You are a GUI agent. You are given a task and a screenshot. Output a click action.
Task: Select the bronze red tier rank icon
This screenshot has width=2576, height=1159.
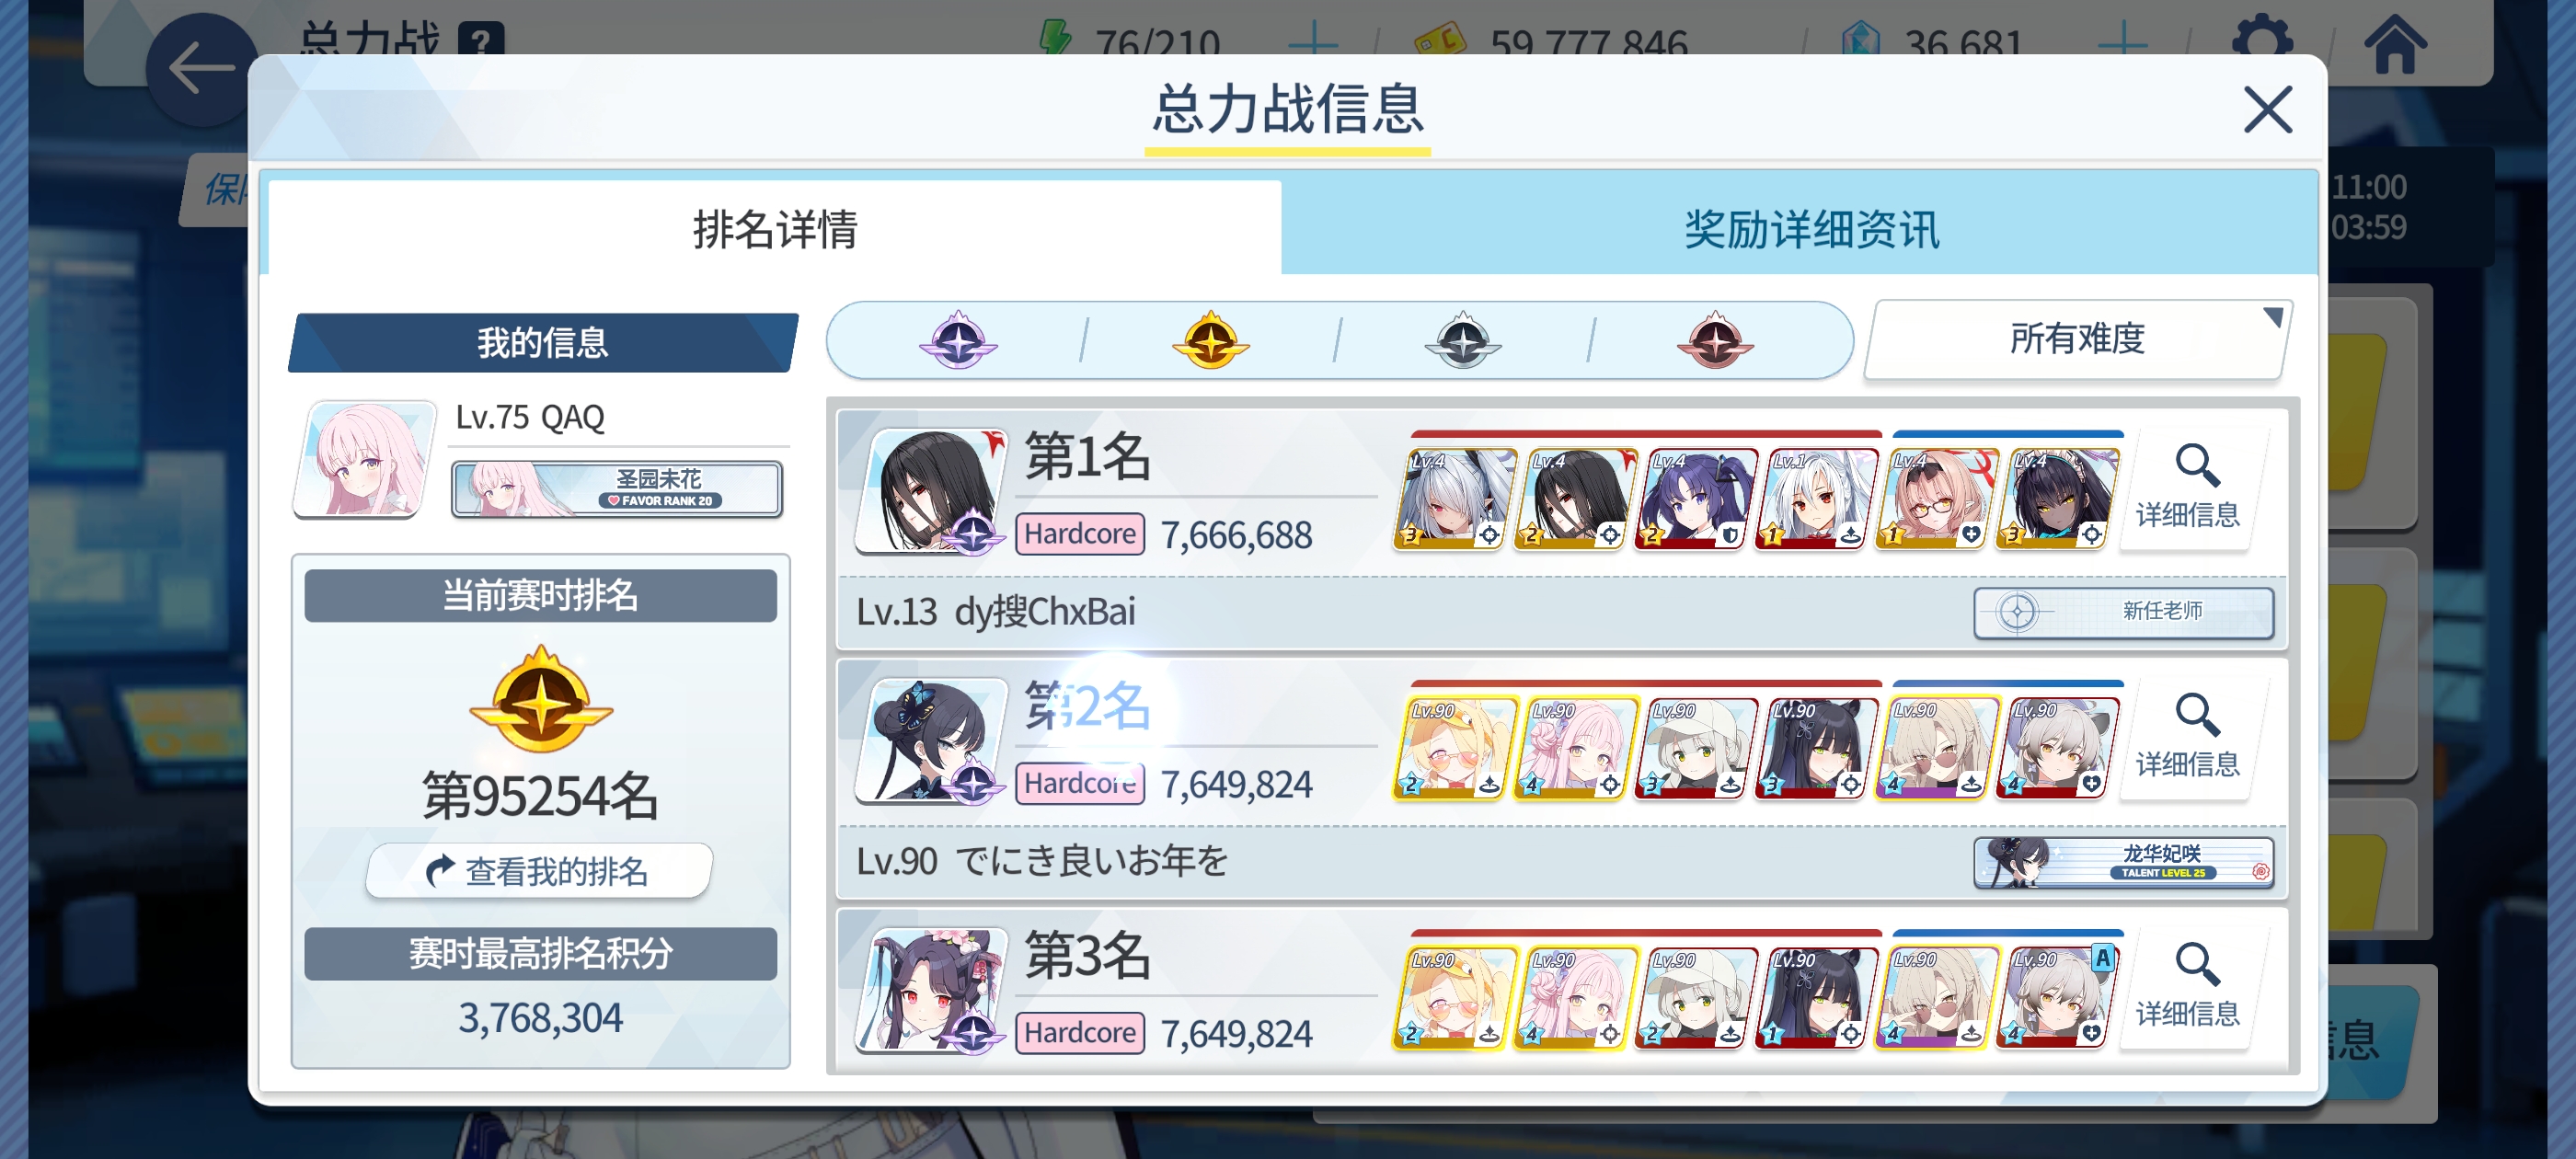click(x=1715, y=341)
